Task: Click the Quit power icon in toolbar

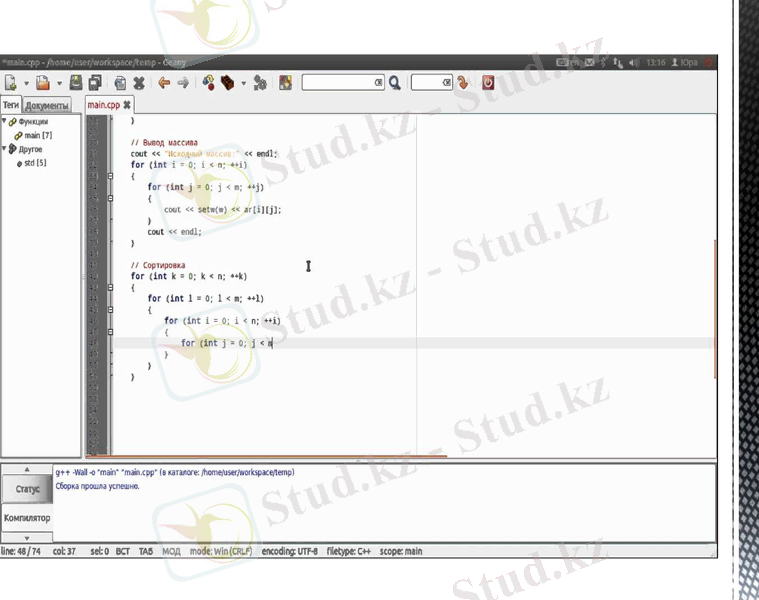Action: pyautogui.click(x=488, y=83)
